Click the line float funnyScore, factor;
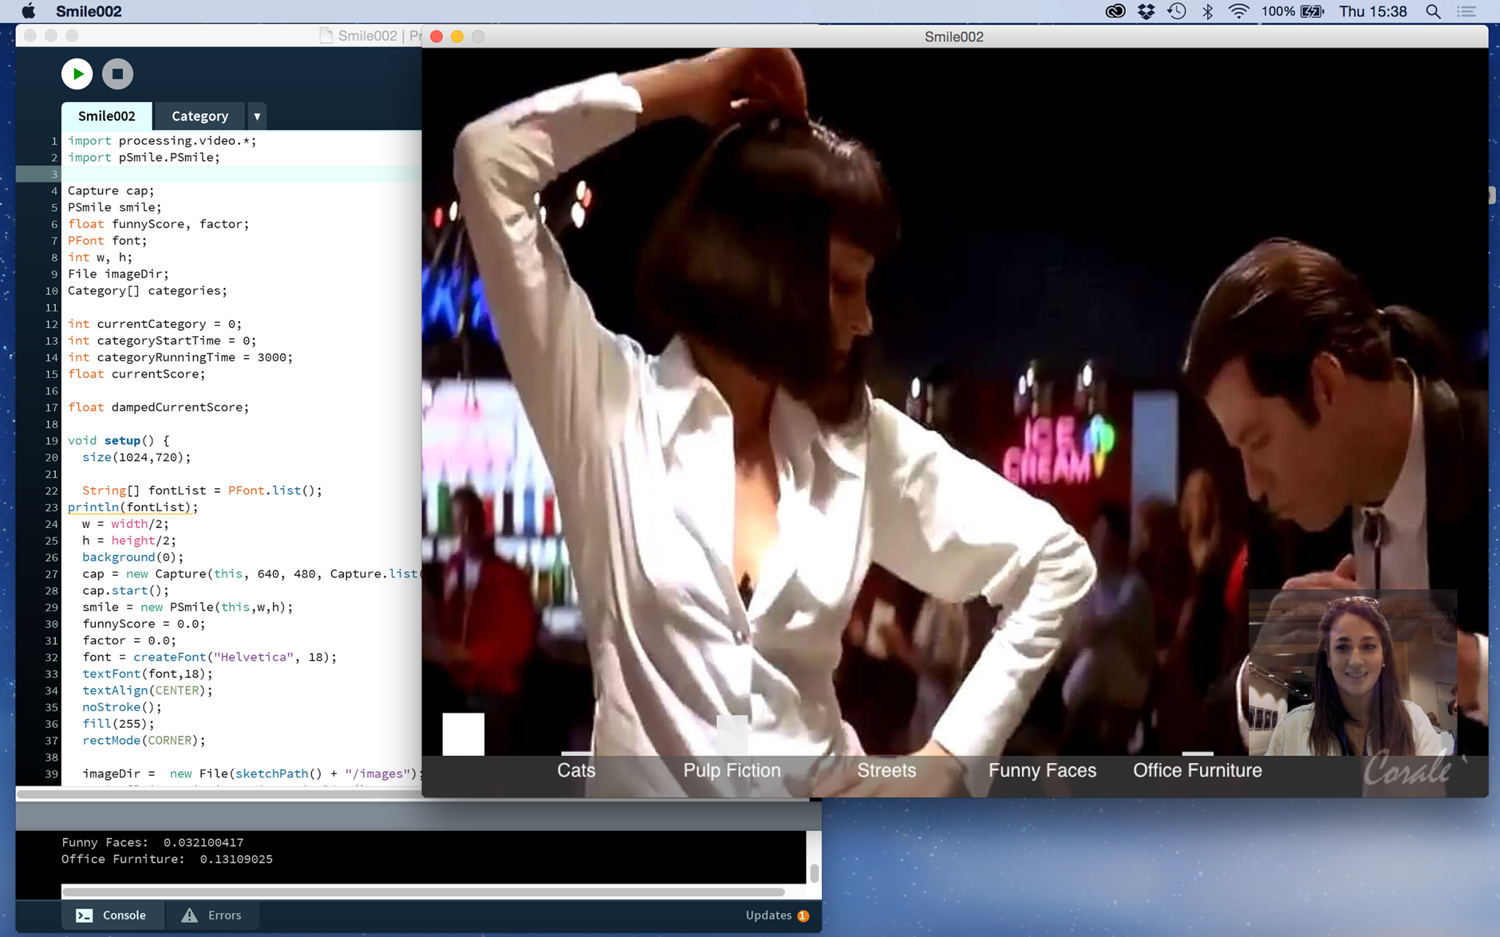Image resolution: width=1500 pixels, height=937 pixels. [158, 224]
